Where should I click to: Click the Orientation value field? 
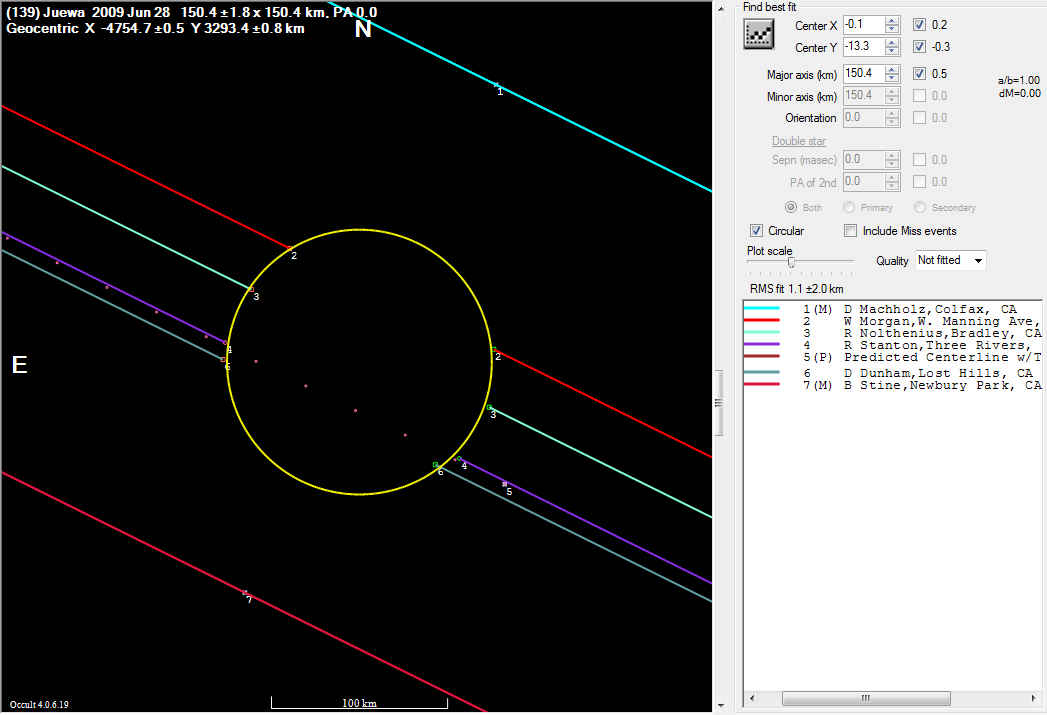tap(864, 117)
